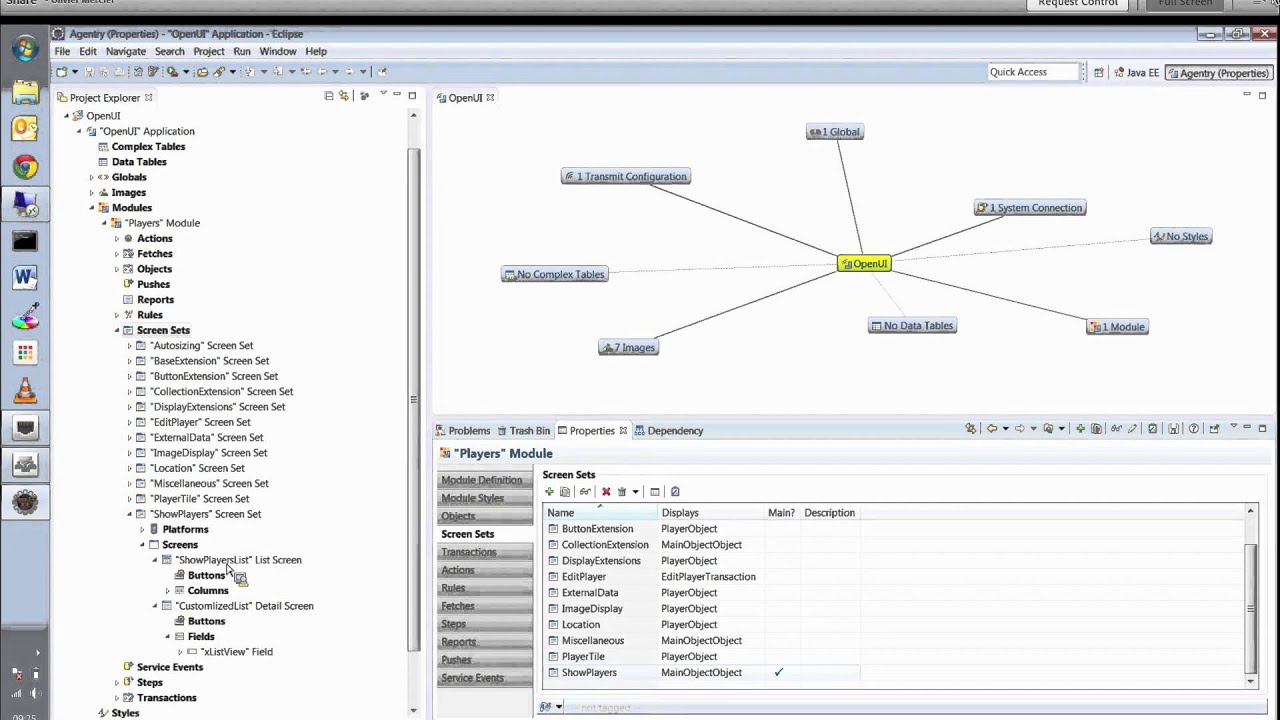Click the Quick Access search field
This screenshot has height=720, width=1280.
click(x=1033, y=72)
